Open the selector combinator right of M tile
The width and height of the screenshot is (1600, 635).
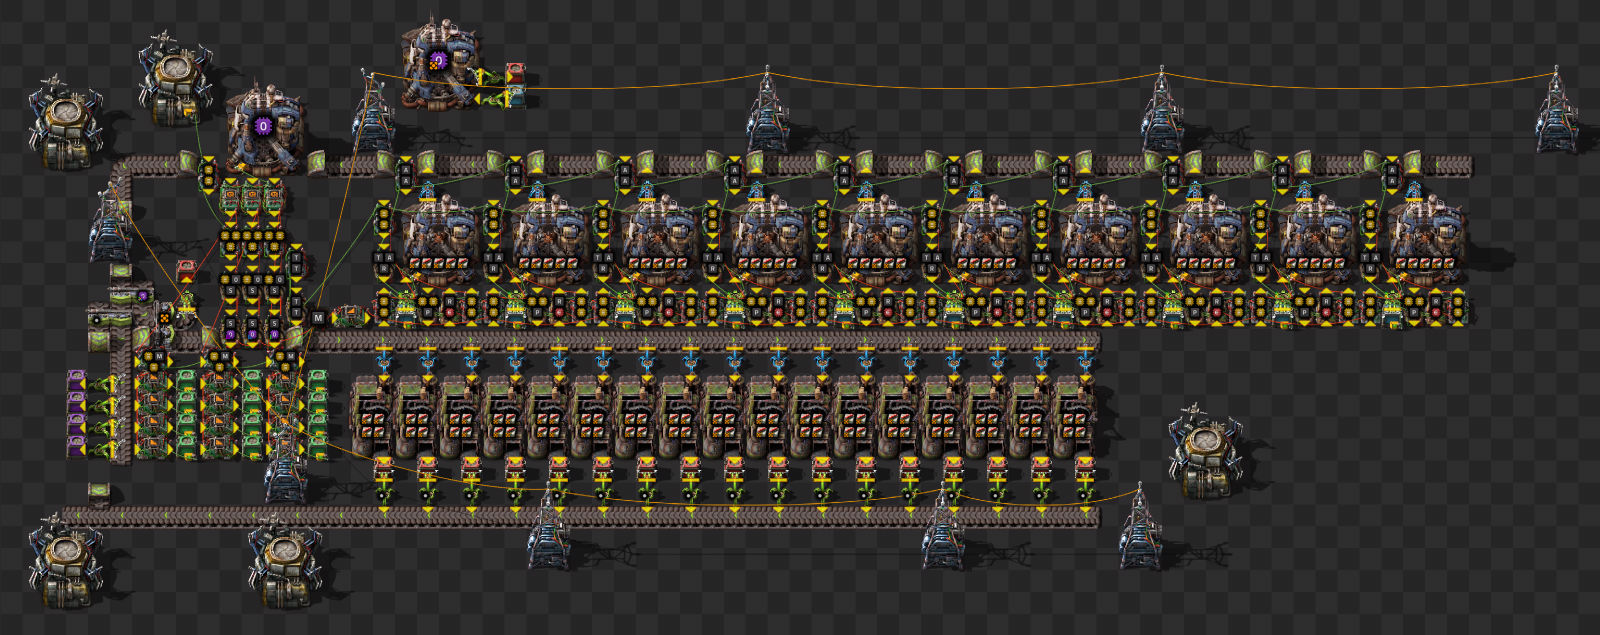click(x=350, y=317)
